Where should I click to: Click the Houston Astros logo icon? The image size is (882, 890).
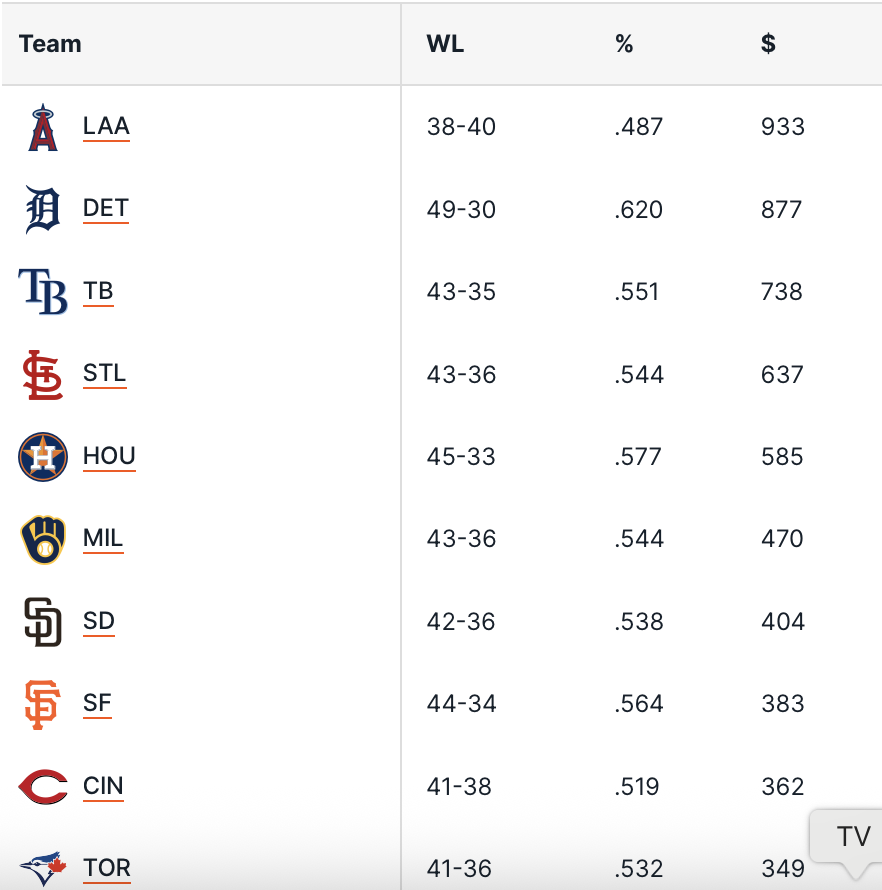(x=43, y=457)
